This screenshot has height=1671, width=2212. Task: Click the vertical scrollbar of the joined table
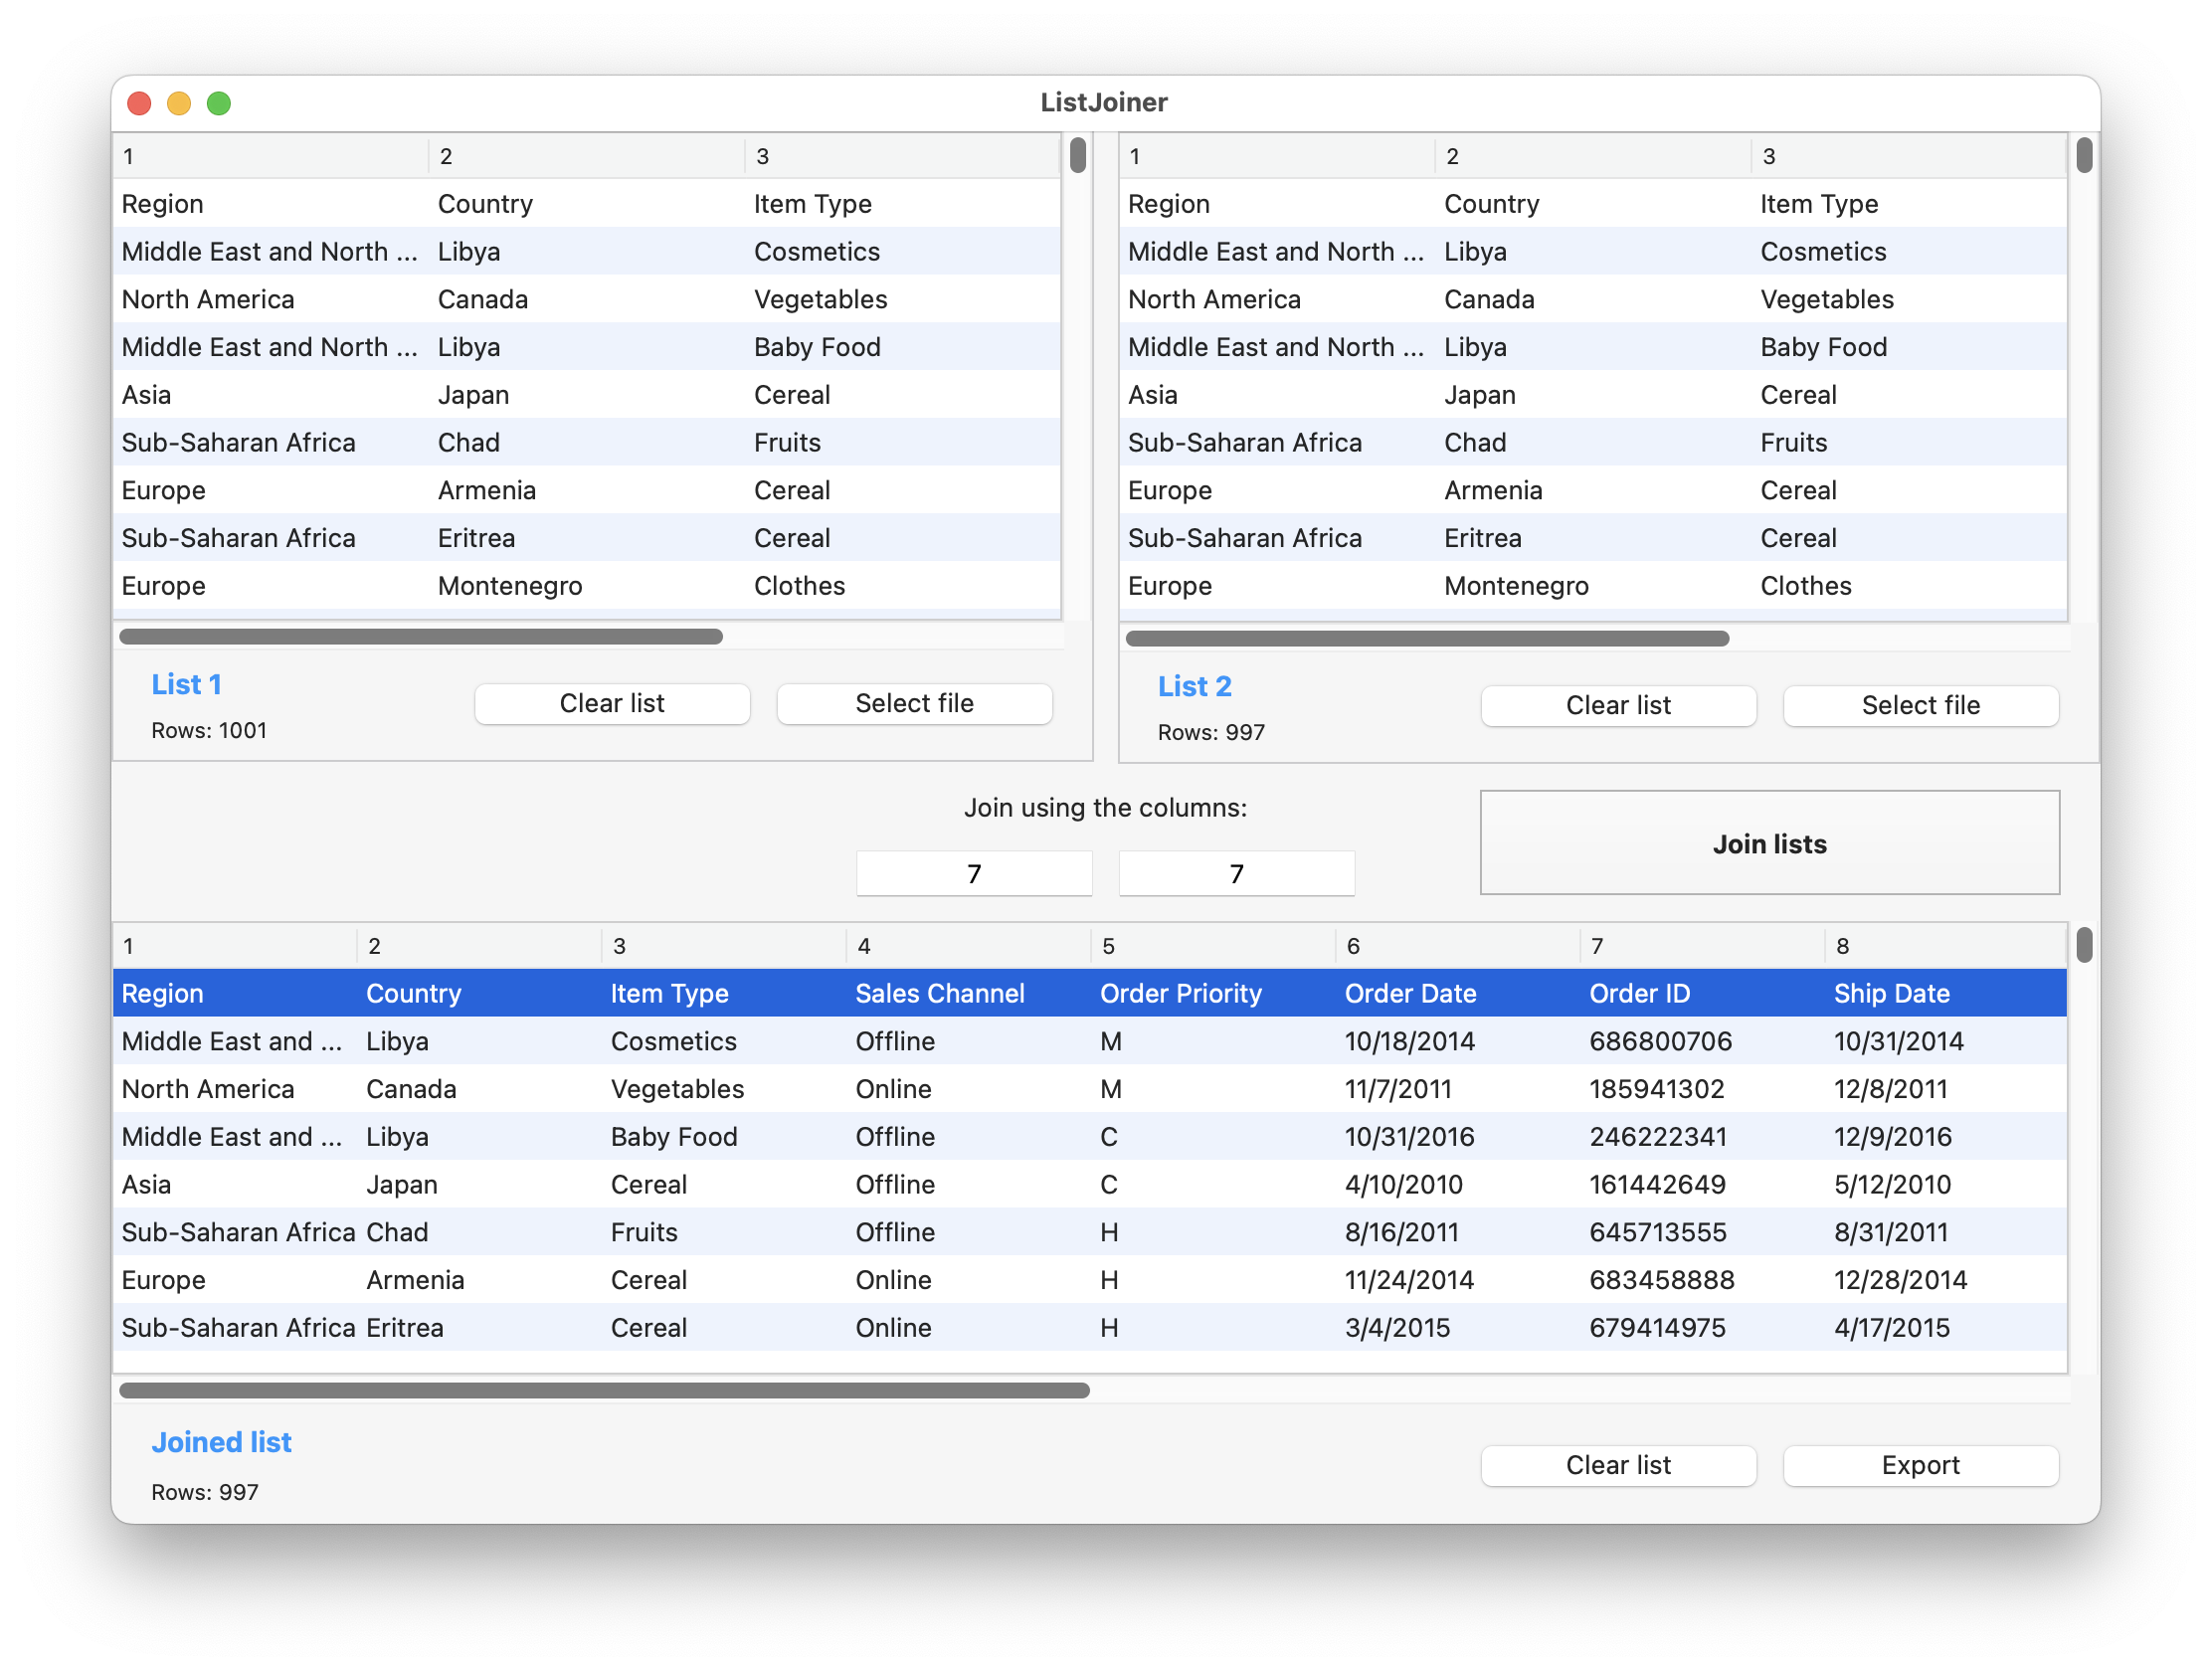2084,947
